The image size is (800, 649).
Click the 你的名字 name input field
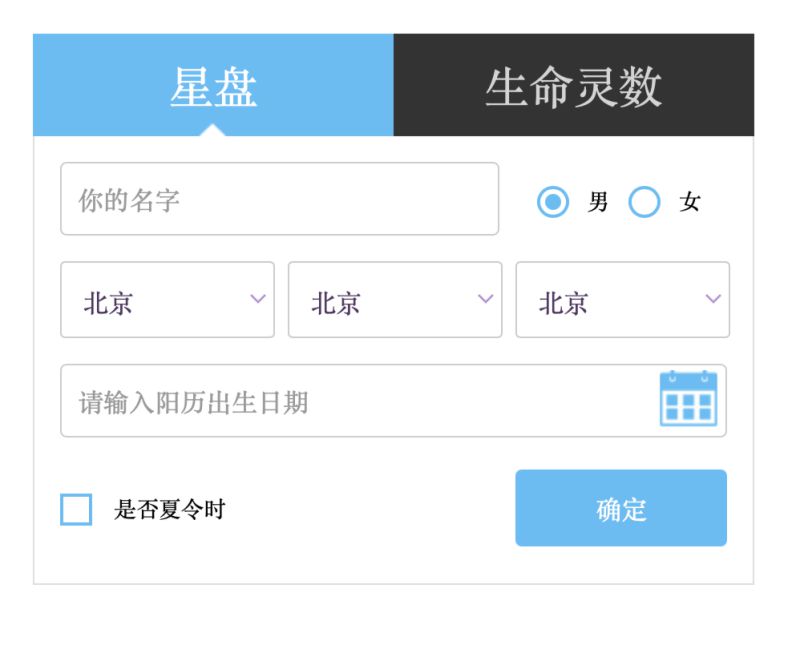tap(280, 199)
